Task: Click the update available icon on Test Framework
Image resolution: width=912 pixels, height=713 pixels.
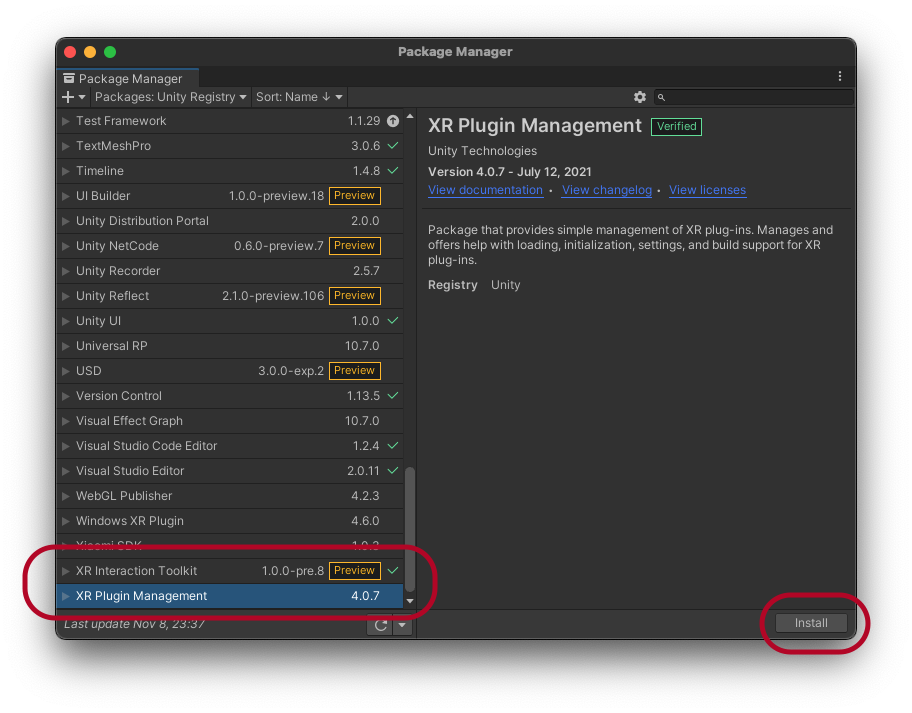Action: 393,121
